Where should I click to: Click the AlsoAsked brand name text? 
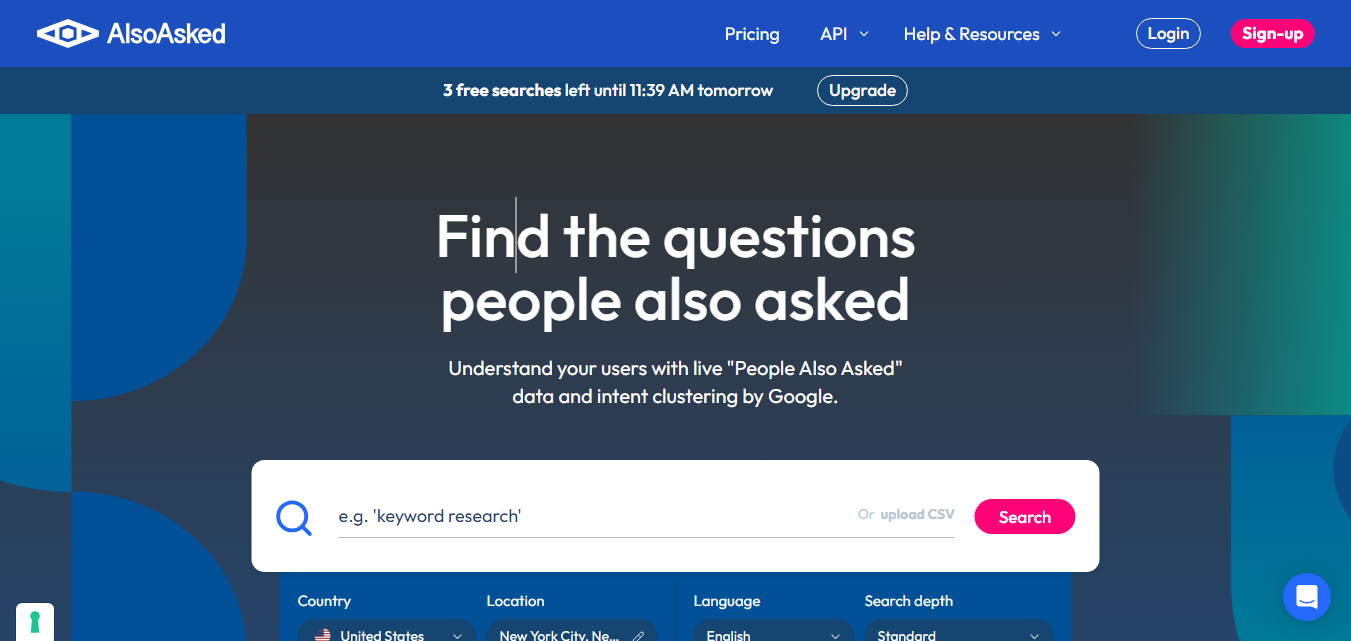coord(167,34)
